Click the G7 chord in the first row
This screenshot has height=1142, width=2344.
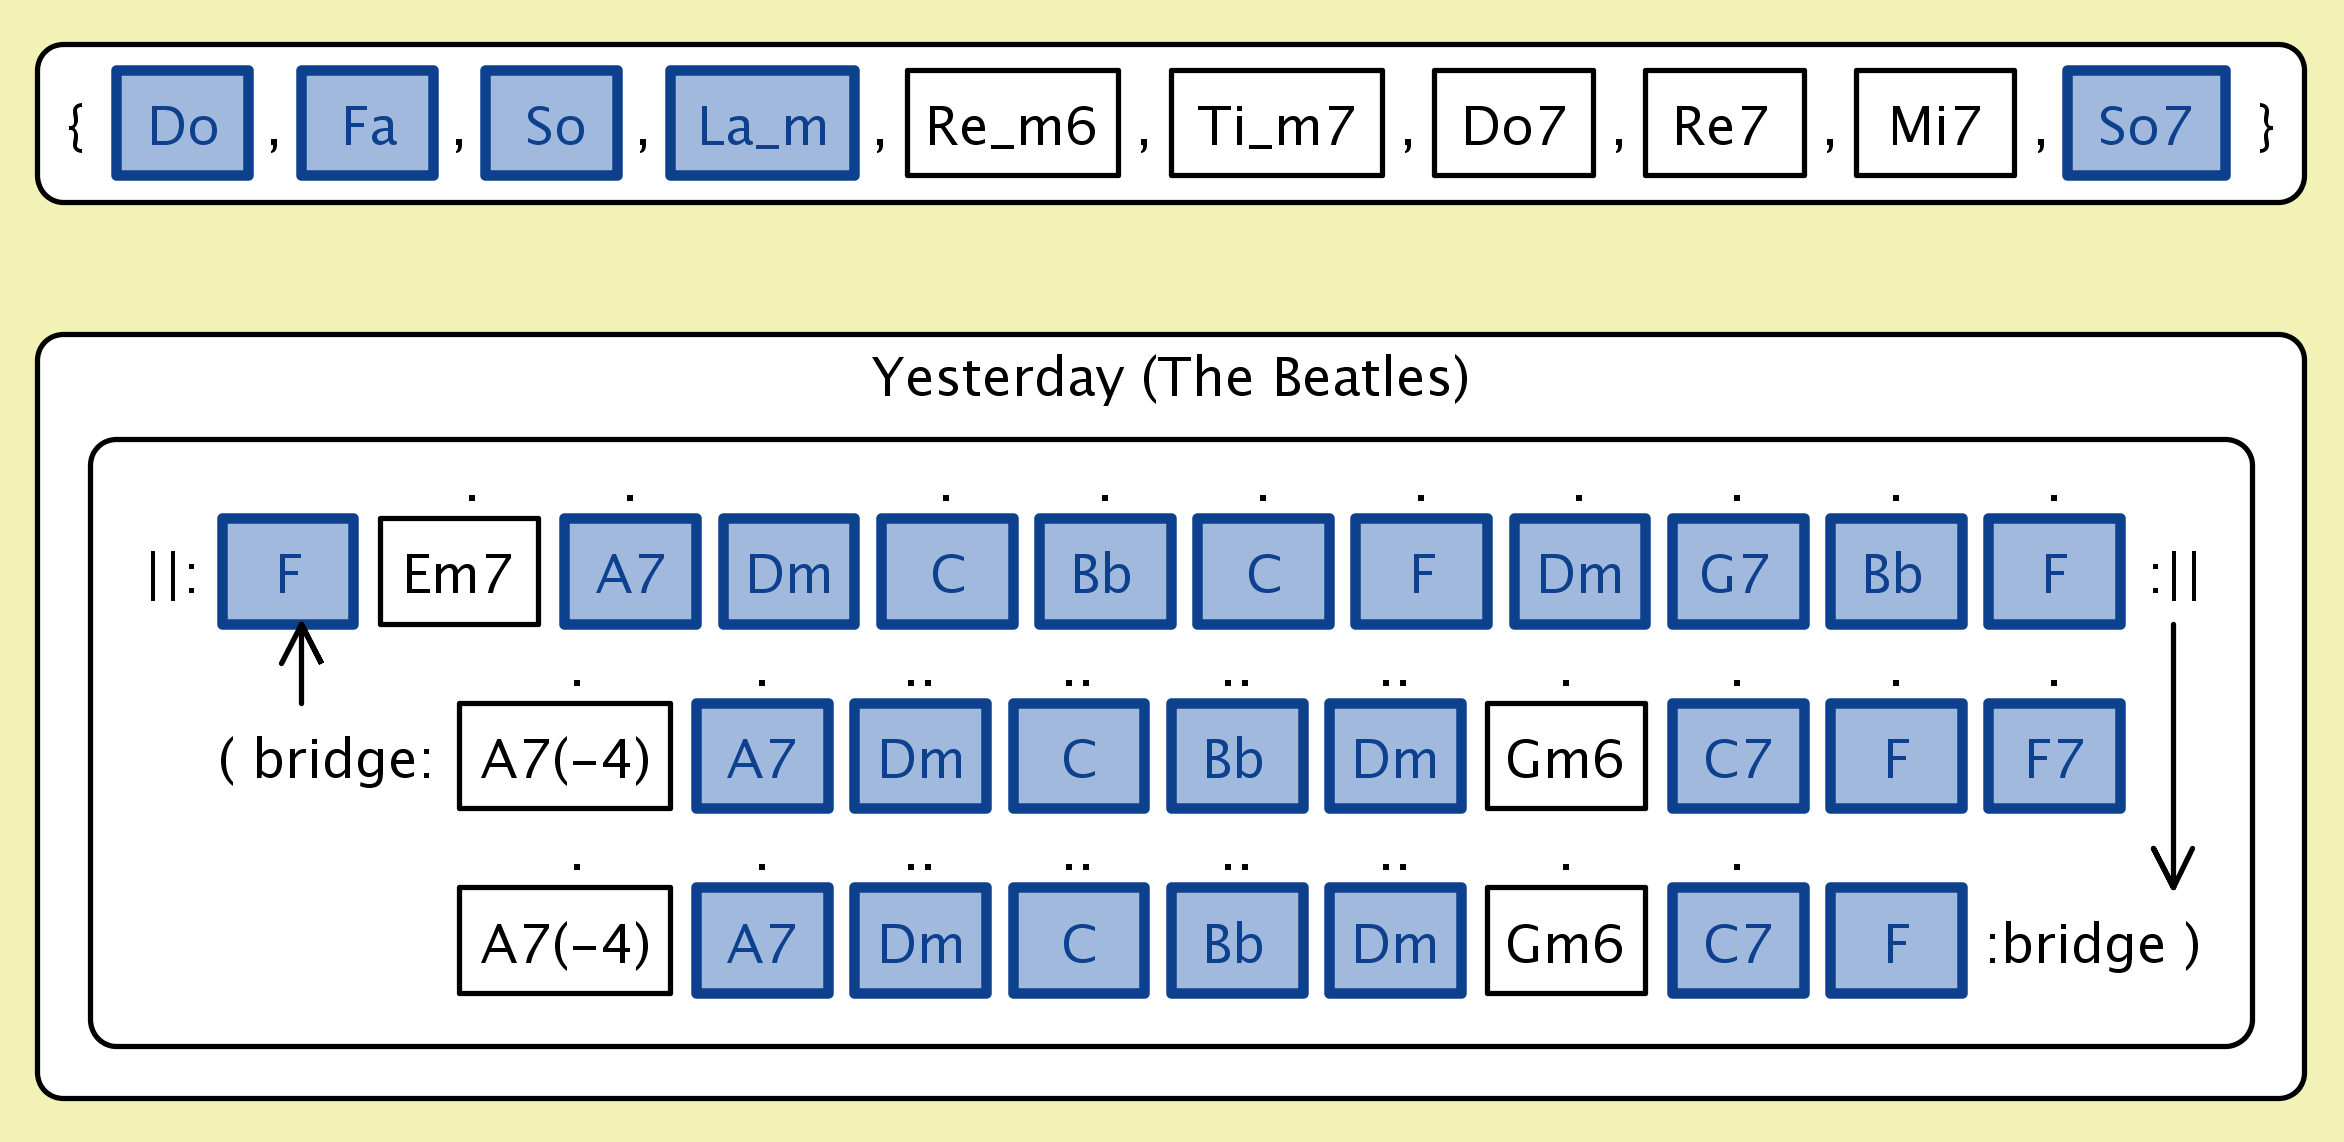(1737, 572)
